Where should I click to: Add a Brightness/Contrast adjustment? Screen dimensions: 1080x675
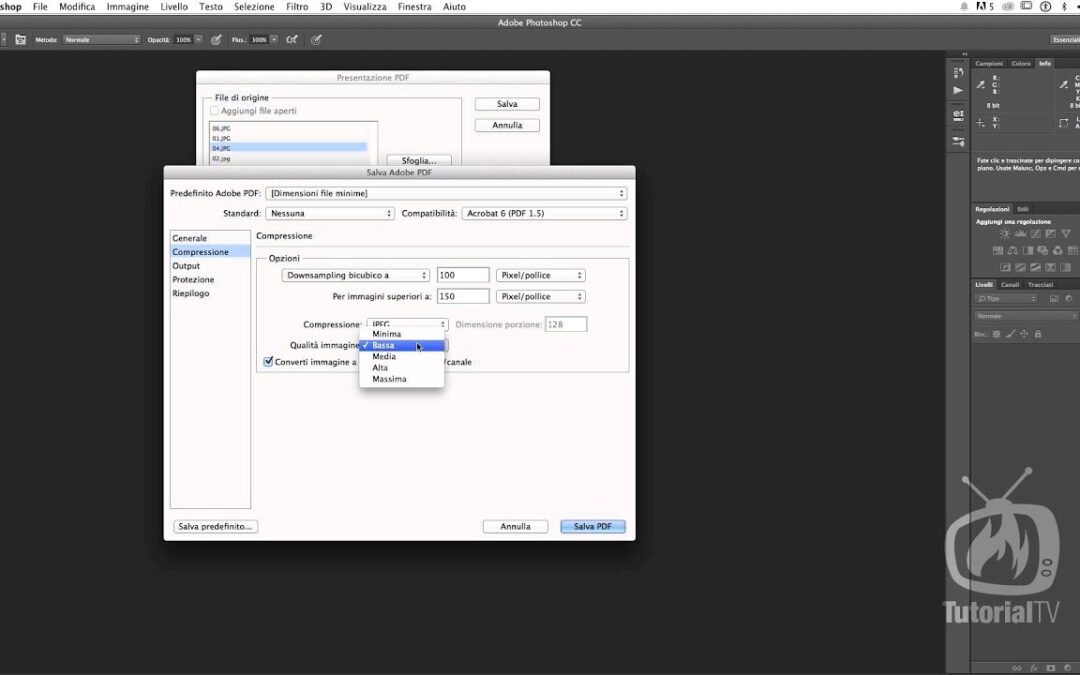[x=1004, y=234]
